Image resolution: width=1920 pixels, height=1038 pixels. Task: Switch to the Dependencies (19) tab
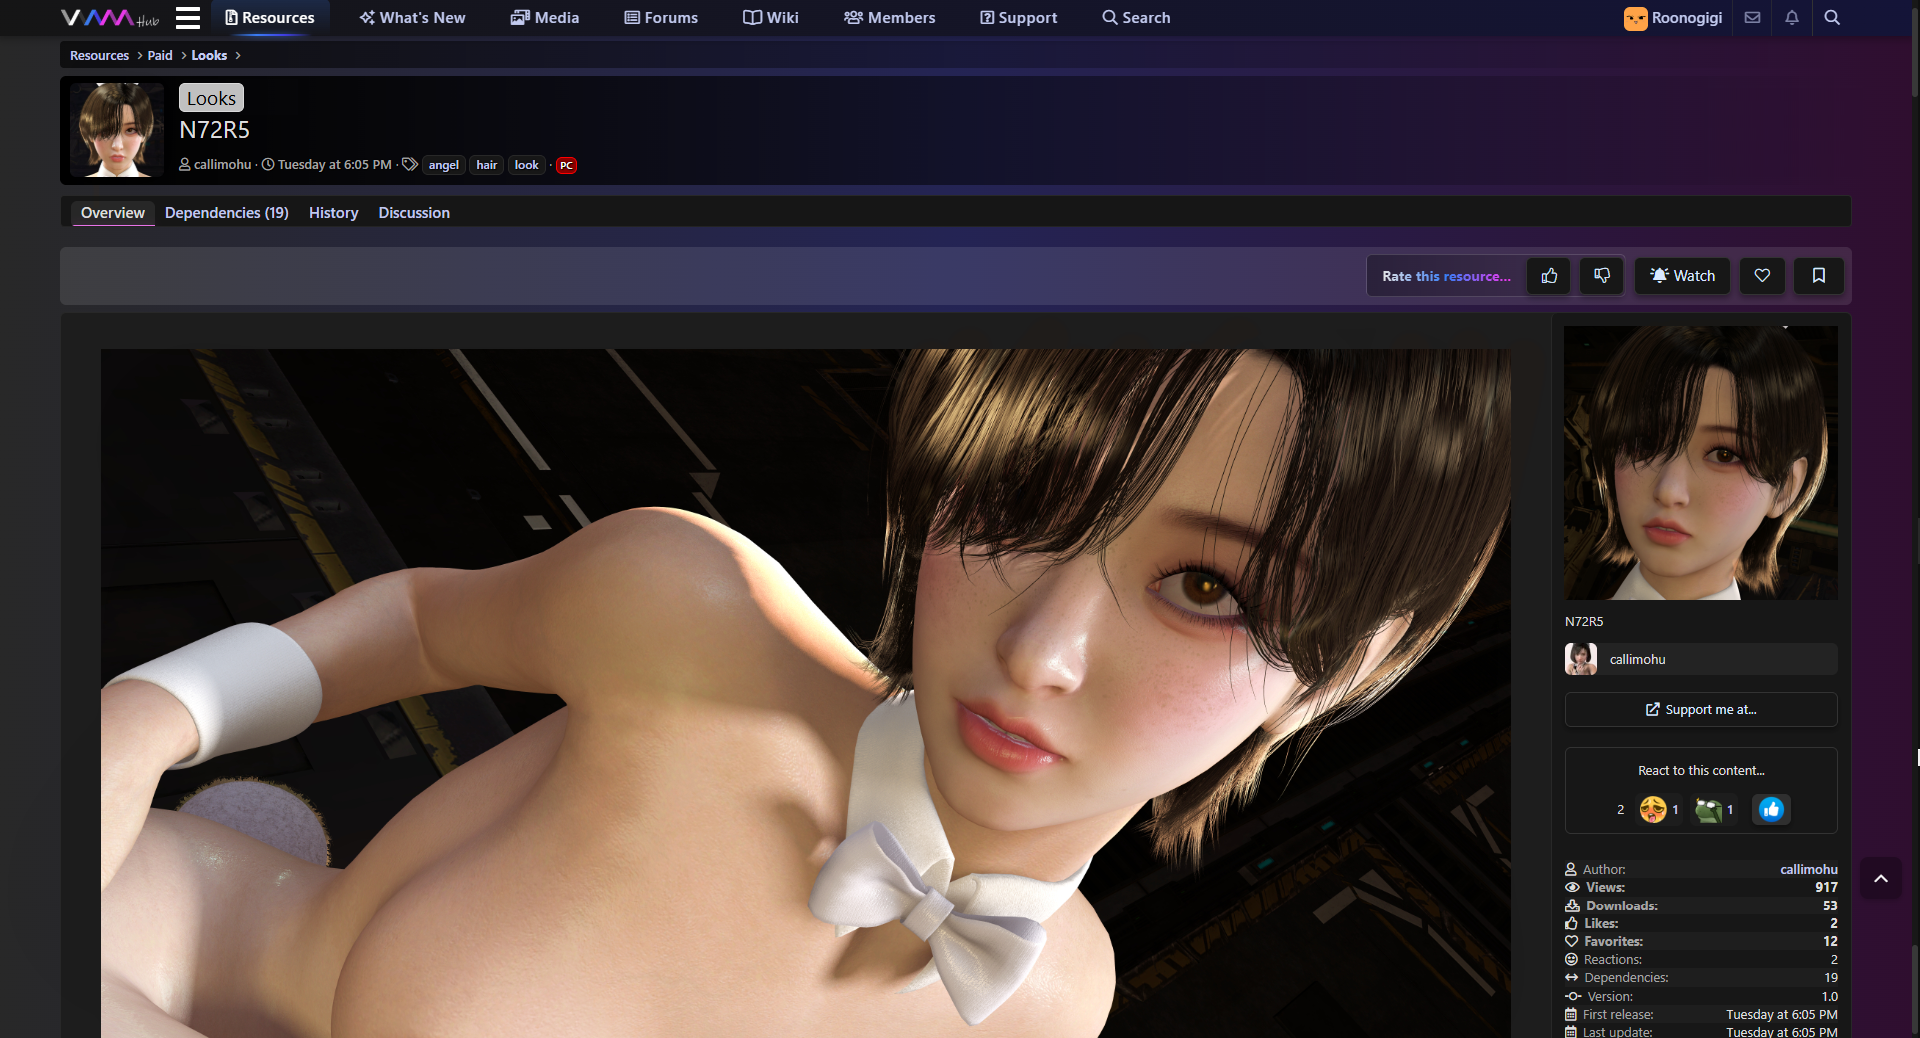227,213
